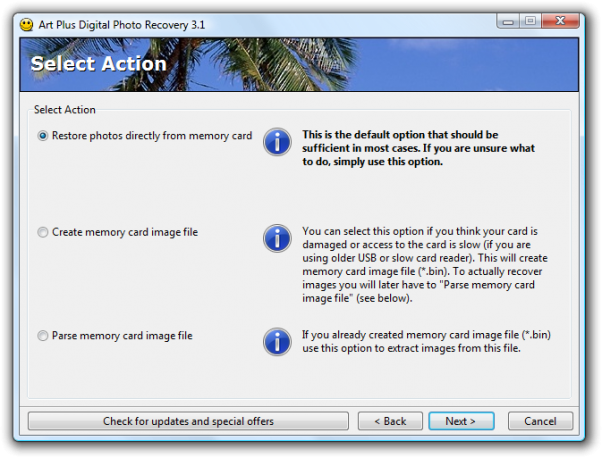
Task: Click the smiley app icon in title bar
Action: 26,25
